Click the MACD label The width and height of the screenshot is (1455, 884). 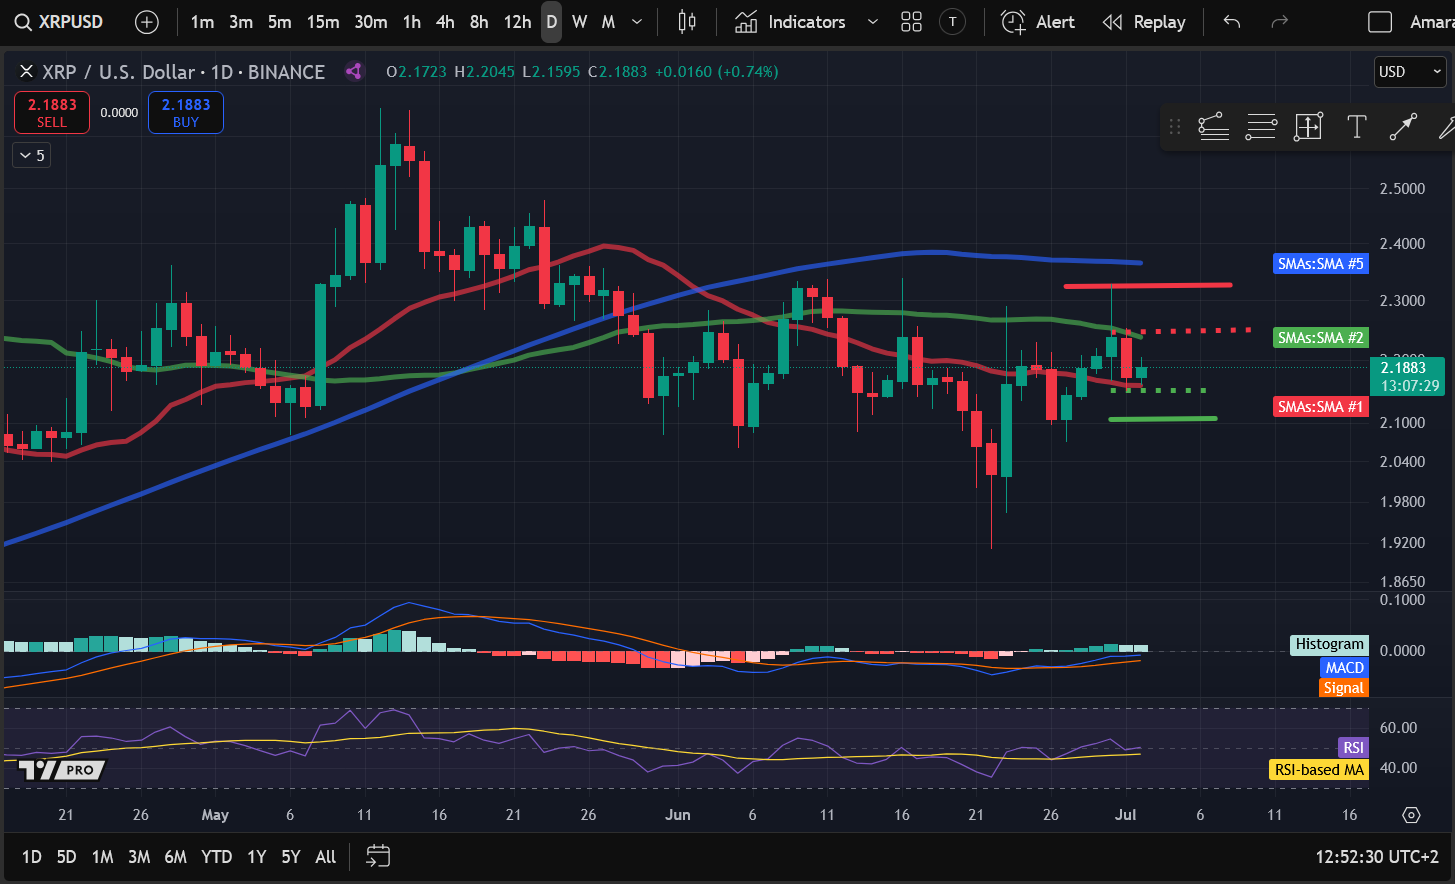(x=1344, y=667)
